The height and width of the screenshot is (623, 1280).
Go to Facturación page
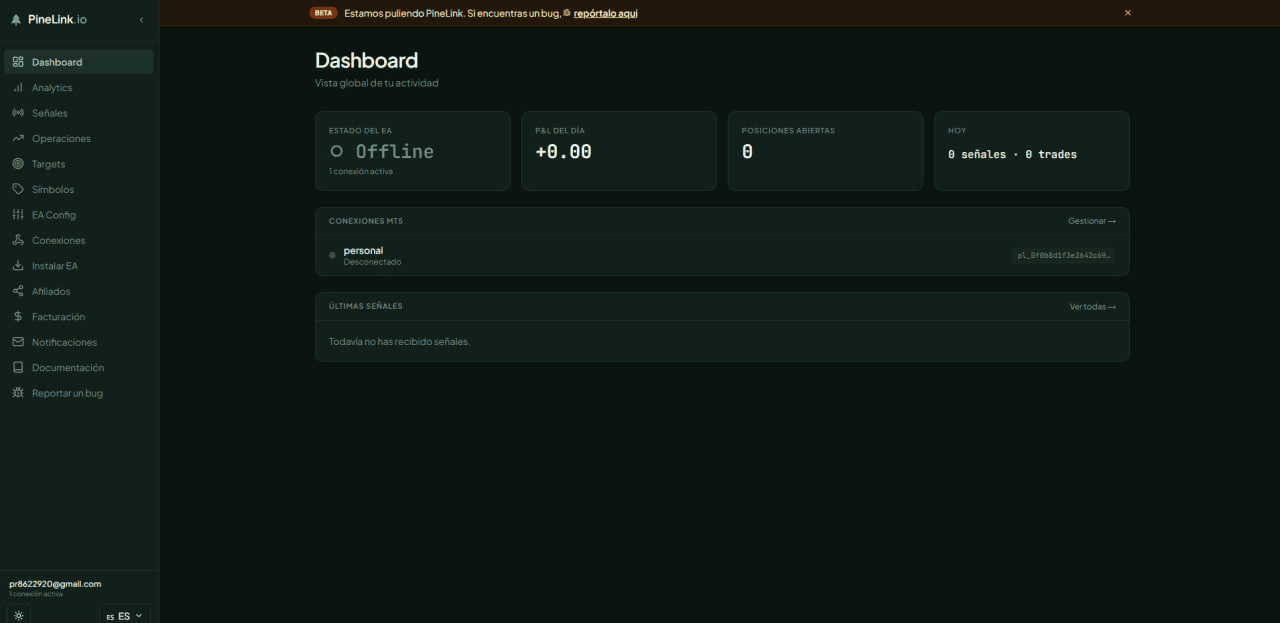(79, 317)
